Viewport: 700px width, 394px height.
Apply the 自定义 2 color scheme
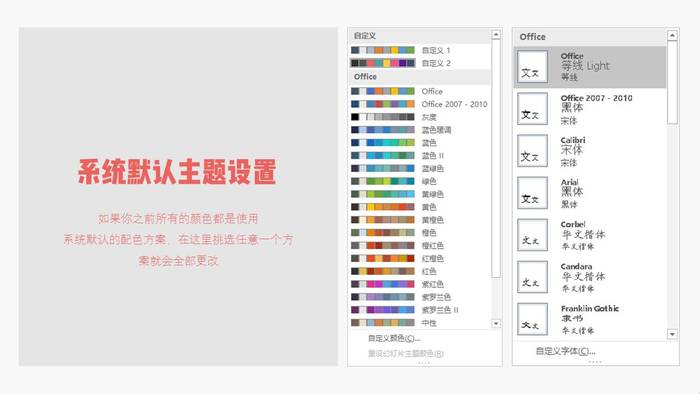(x=420, y=63)
